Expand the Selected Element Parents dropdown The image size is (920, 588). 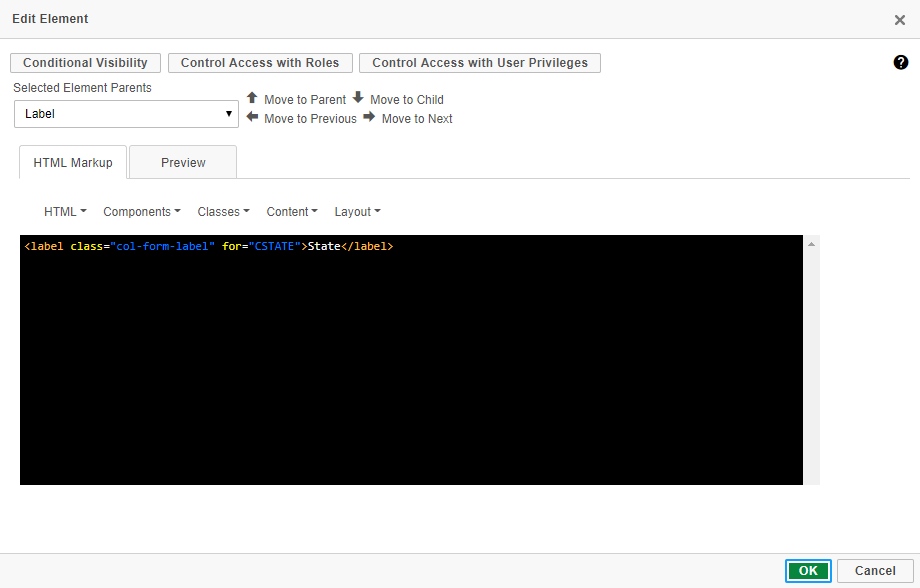click(x=126, y=114)
